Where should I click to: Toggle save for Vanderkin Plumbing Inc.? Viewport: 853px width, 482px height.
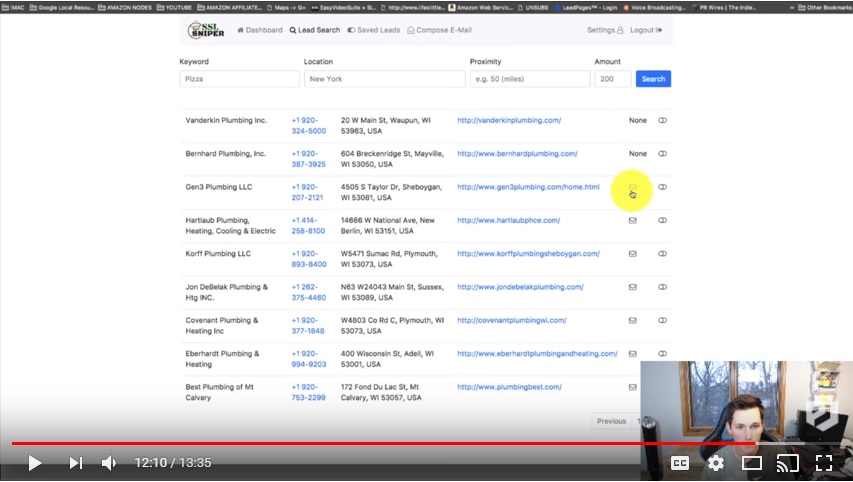click(662, 120)
